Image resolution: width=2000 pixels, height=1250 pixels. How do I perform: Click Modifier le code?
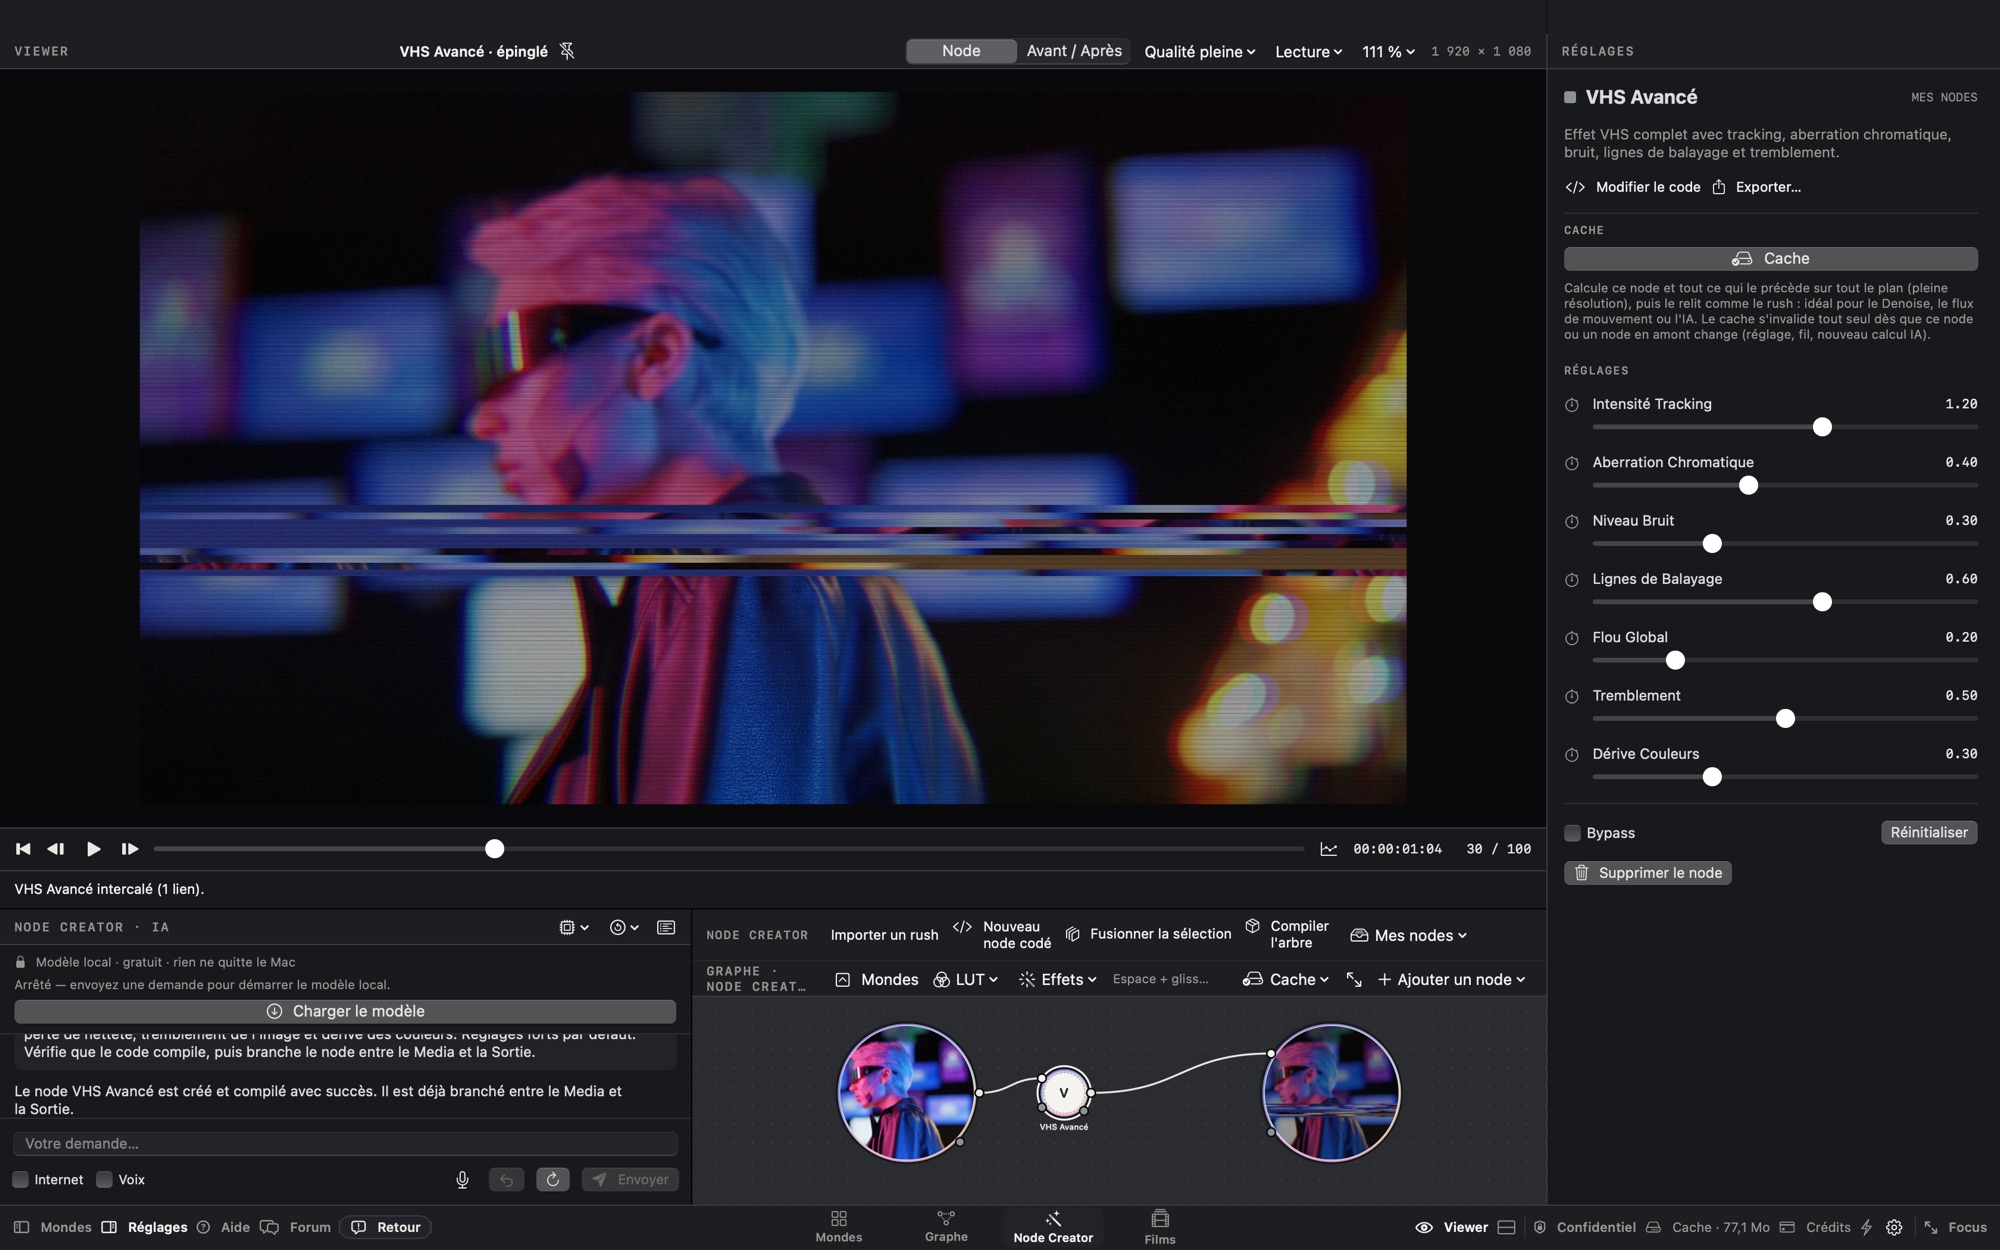tap(1633, 187)
